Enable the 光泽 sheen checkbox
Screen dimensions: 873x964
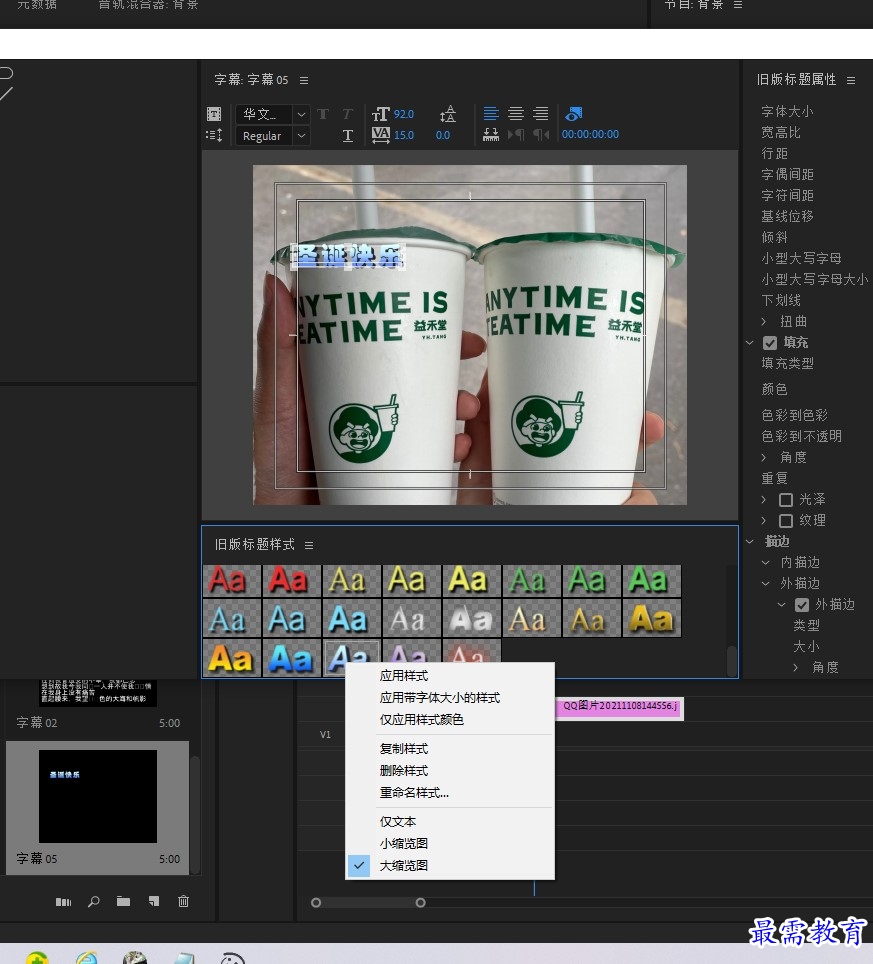786,500
